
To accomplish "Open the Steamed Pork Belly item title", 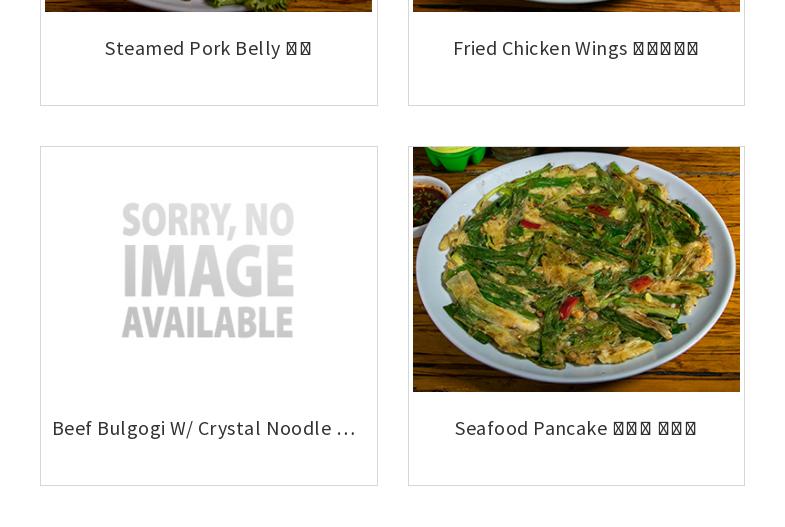I will pos(208,49).
